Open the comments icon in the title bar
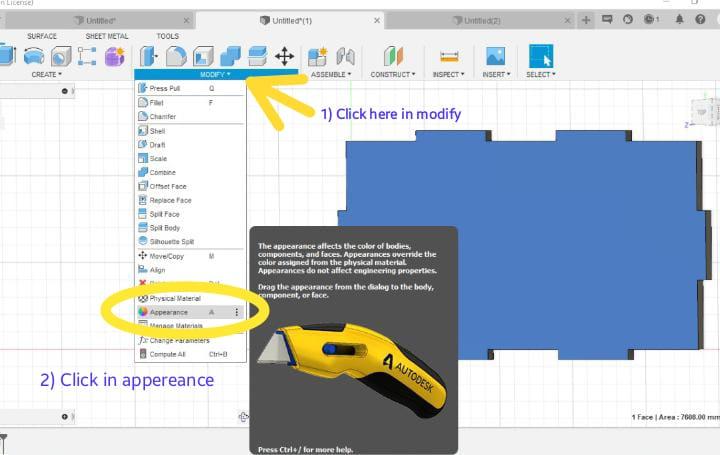 coord(607,19)
